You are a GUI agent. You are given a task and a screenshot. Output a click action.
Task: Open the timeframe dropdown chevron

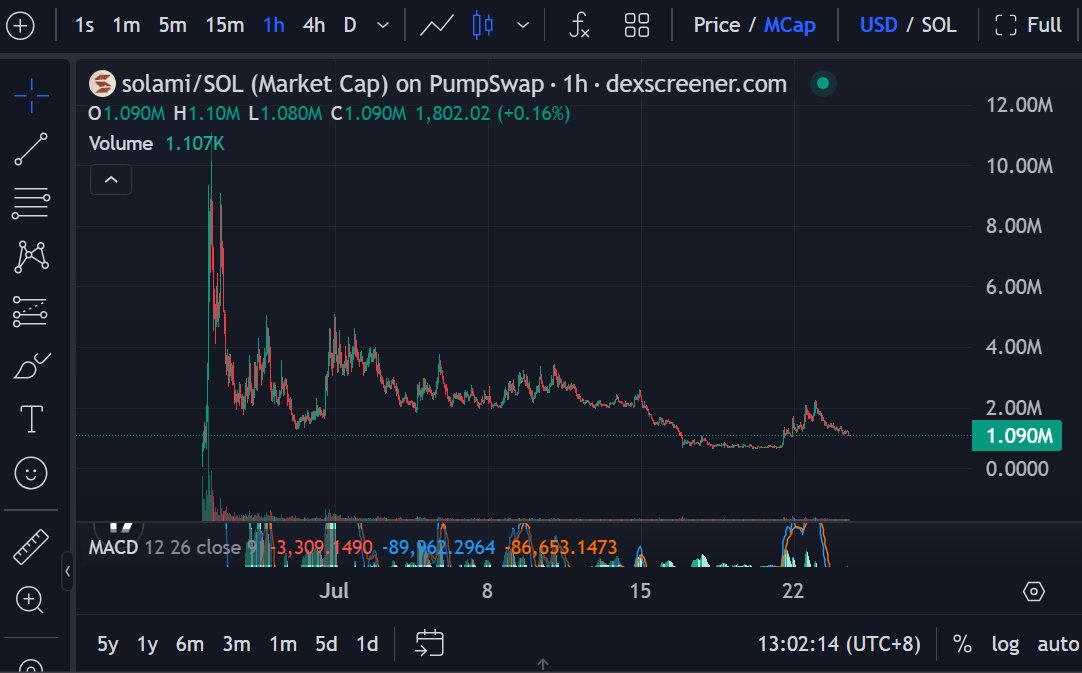pyautogui.click(x=383, y=26)
